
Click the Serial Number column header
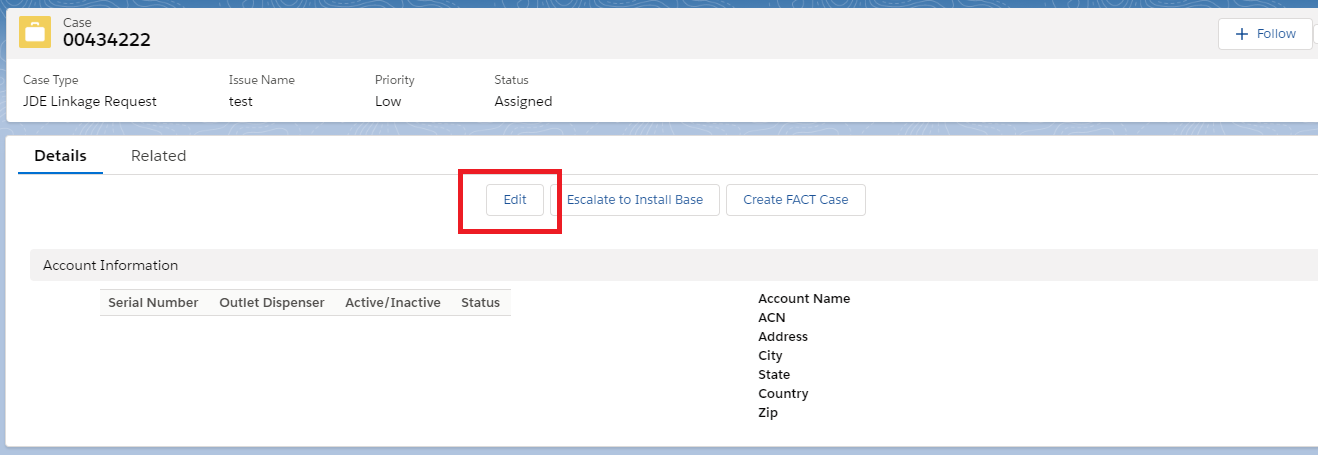point(153,303)
